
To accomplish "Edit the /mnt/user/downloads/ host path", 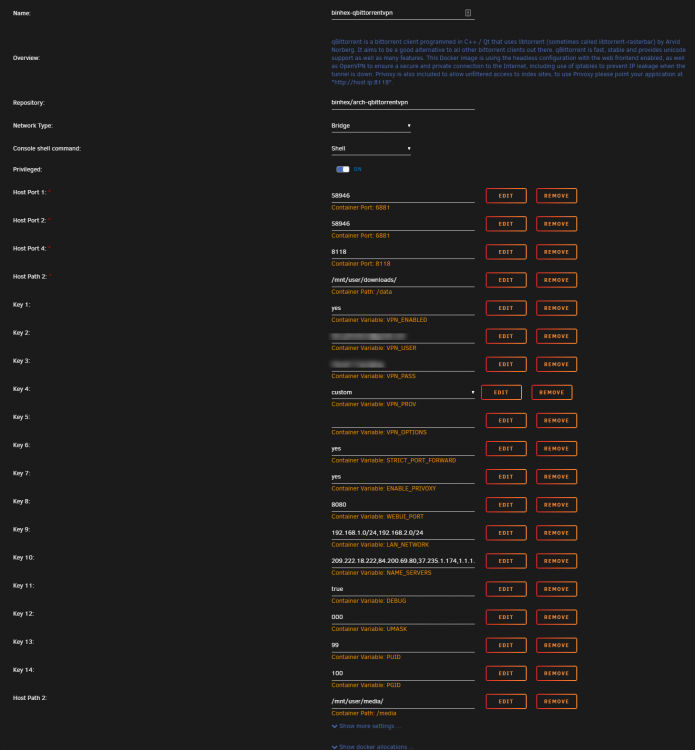I will click(506, 280).
